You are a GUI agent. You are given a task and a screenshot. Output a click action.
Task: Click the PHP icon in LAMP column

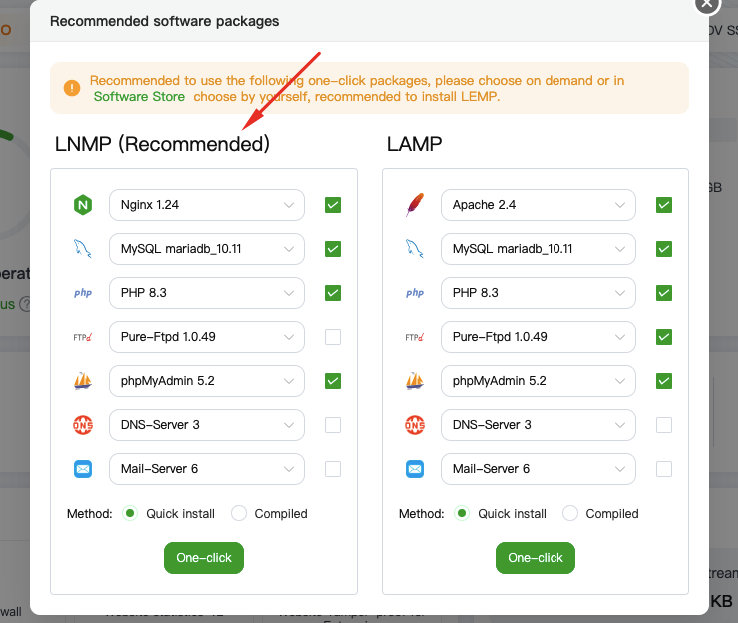(x=414, y=293)
